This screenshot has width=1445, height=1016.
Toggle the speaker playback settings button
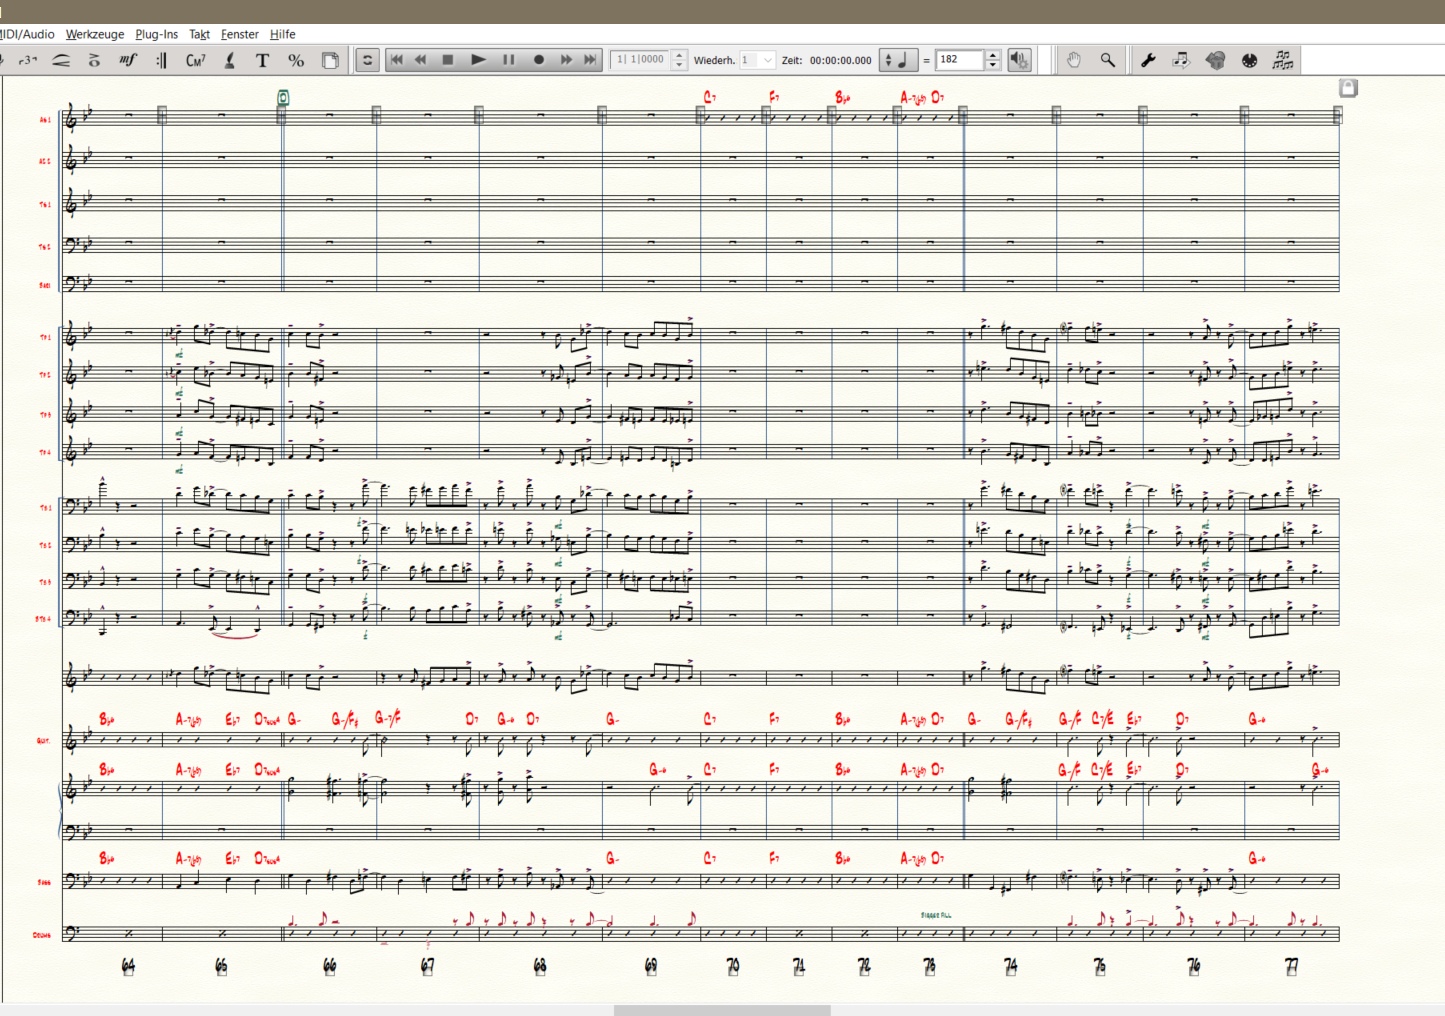pyautogui.click(x=1019, y=60)
